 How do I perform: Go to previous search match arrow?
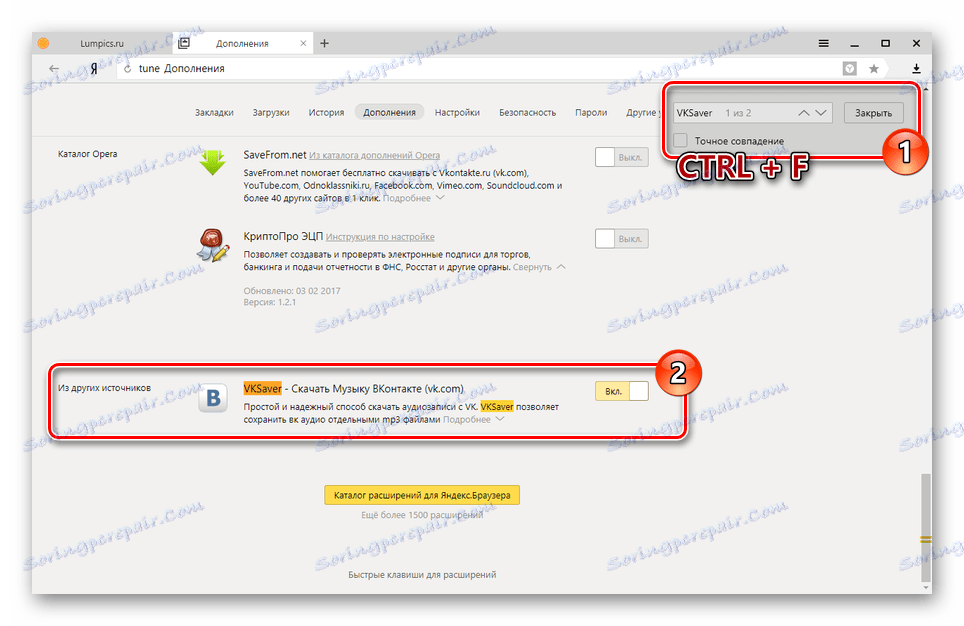pos(804,113)
